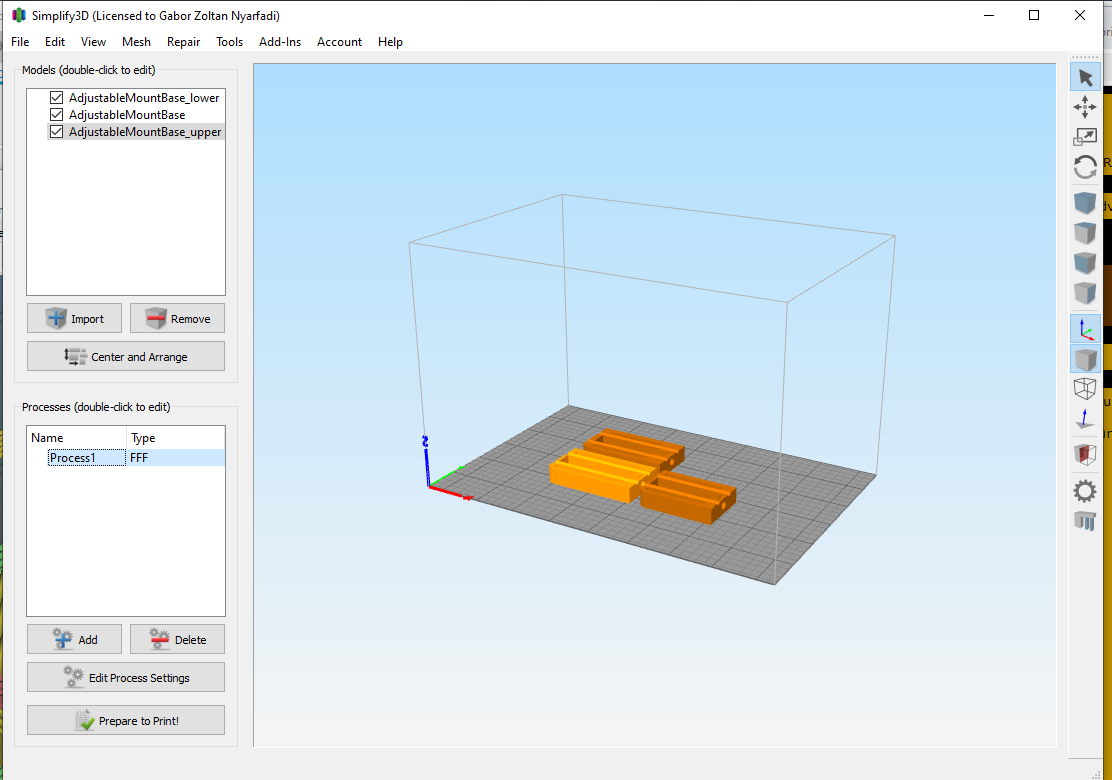Open the Add-Ins menu
The image size is (1112, 780).
[279, 42]
